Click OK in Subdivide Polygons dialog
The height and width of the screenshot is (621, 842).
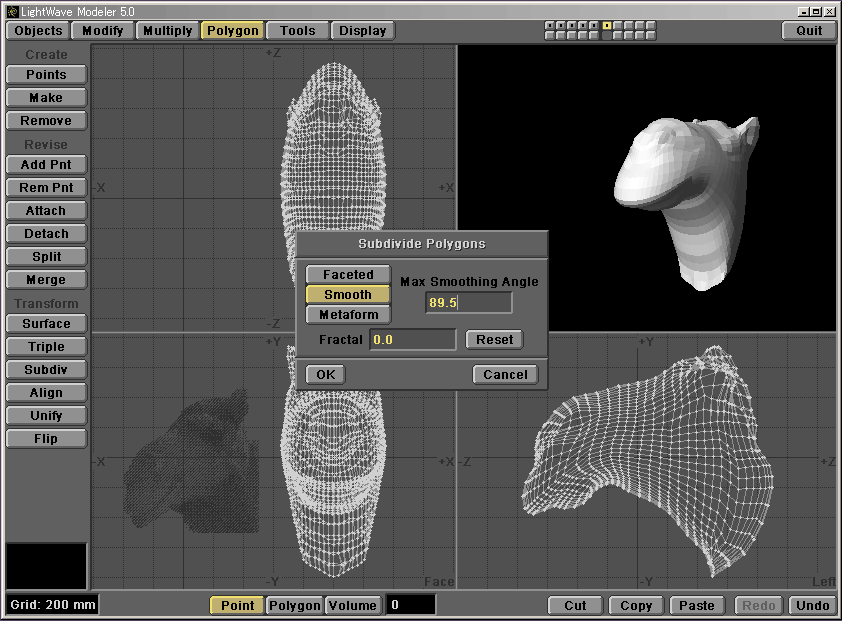pyautogui.click(x=325, y=374)
